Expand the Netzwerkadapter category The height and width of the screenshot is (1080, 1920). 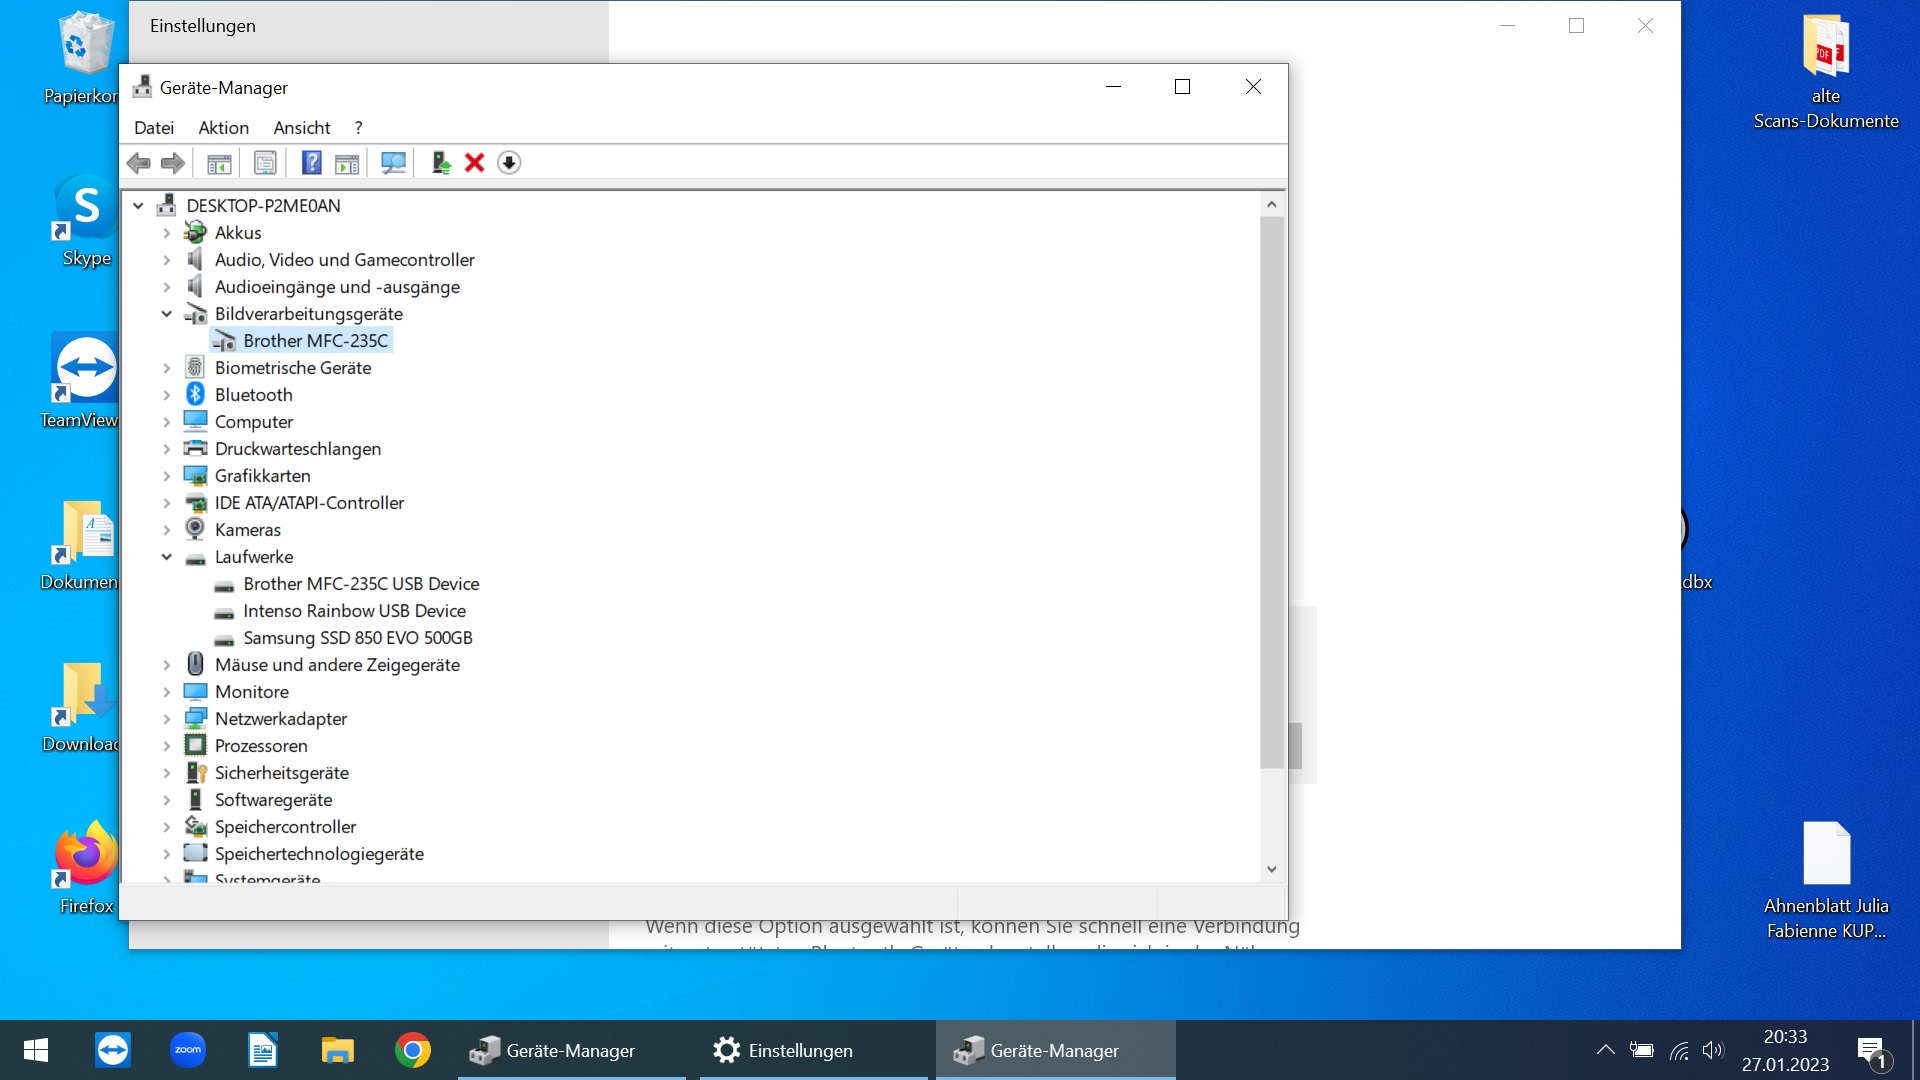coord(167,719)
